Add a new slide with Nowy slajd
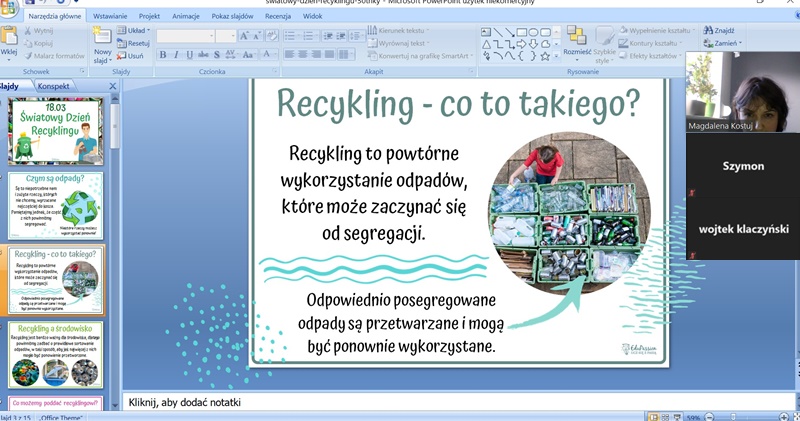800x421 pixels. coord(102,45)
